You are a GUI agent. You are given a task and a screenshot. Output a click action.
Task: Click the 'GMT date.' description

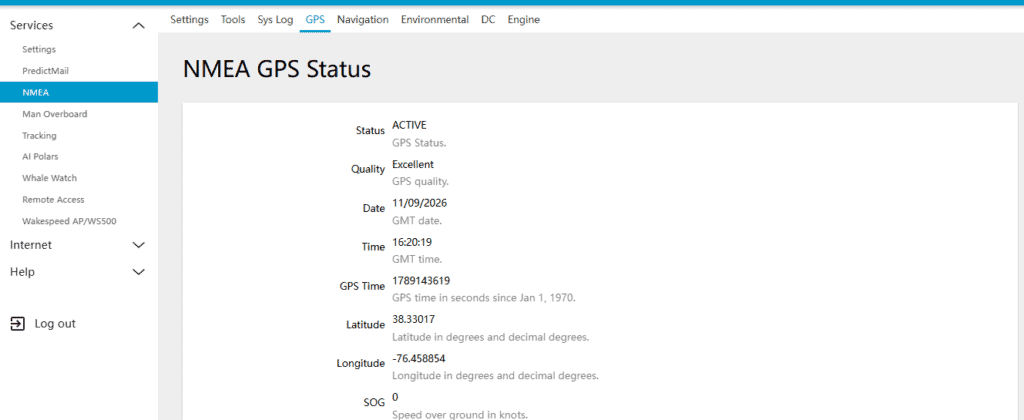pyautogui.click(x=417, y=221)
